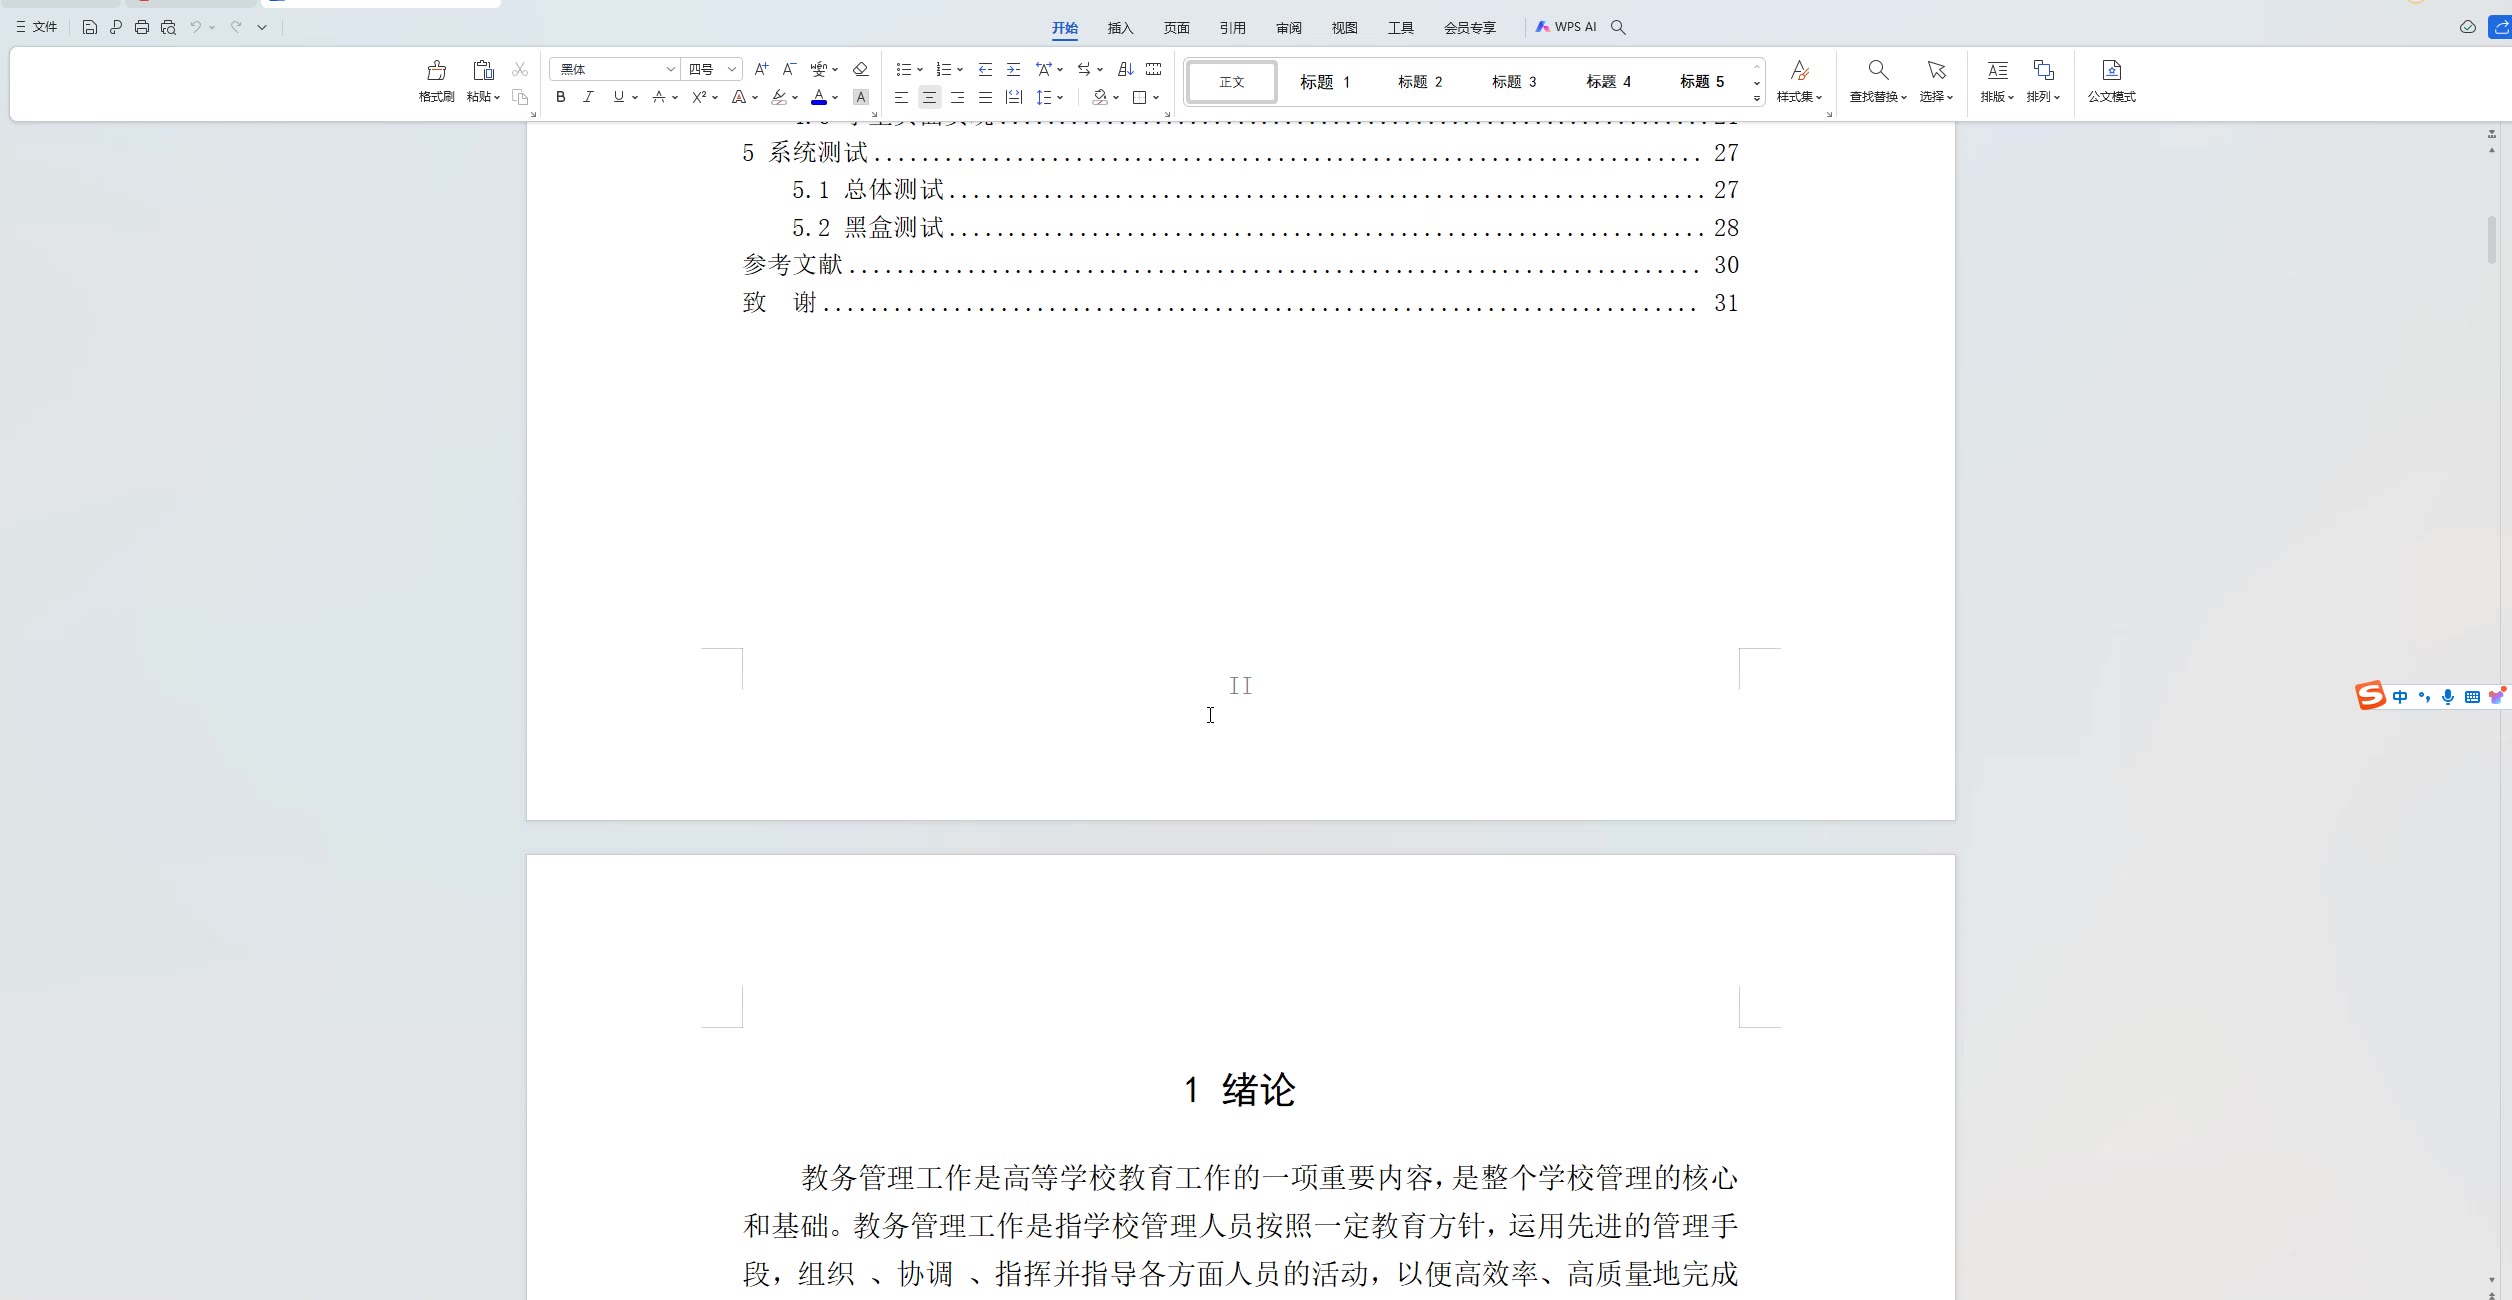Screen dimensions: 2512x1300
Task: Expand the line spacing dropdown arrow
Action: (x=1060, y=97)
